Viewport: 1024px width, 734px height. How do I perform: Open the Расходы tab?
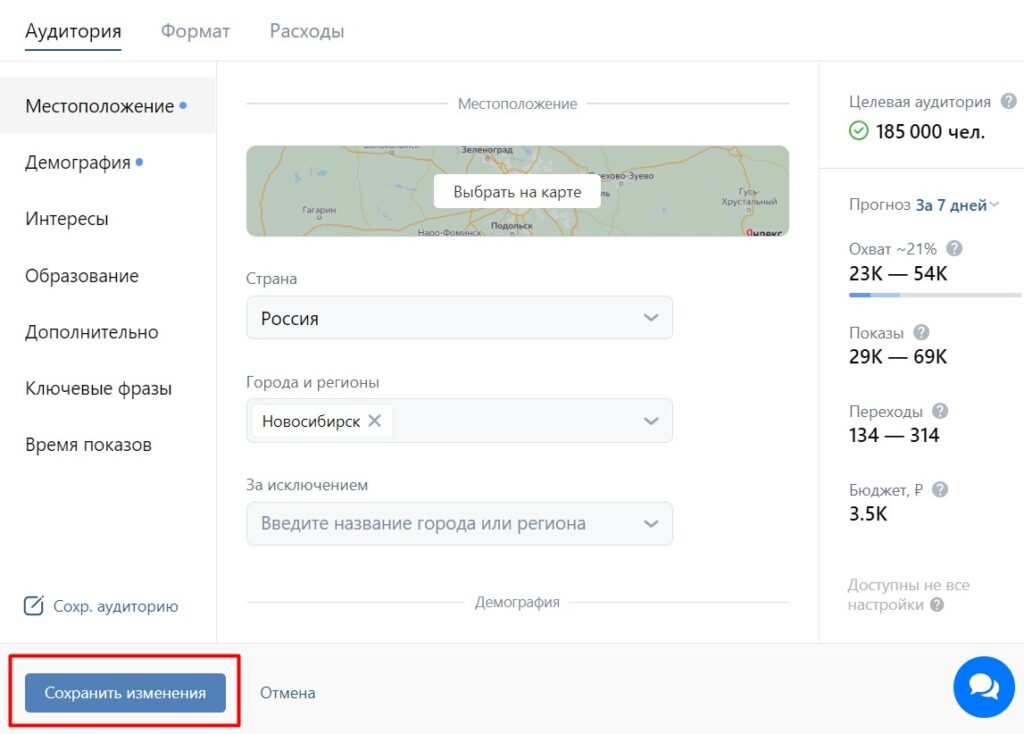click(x=307, y=31)
